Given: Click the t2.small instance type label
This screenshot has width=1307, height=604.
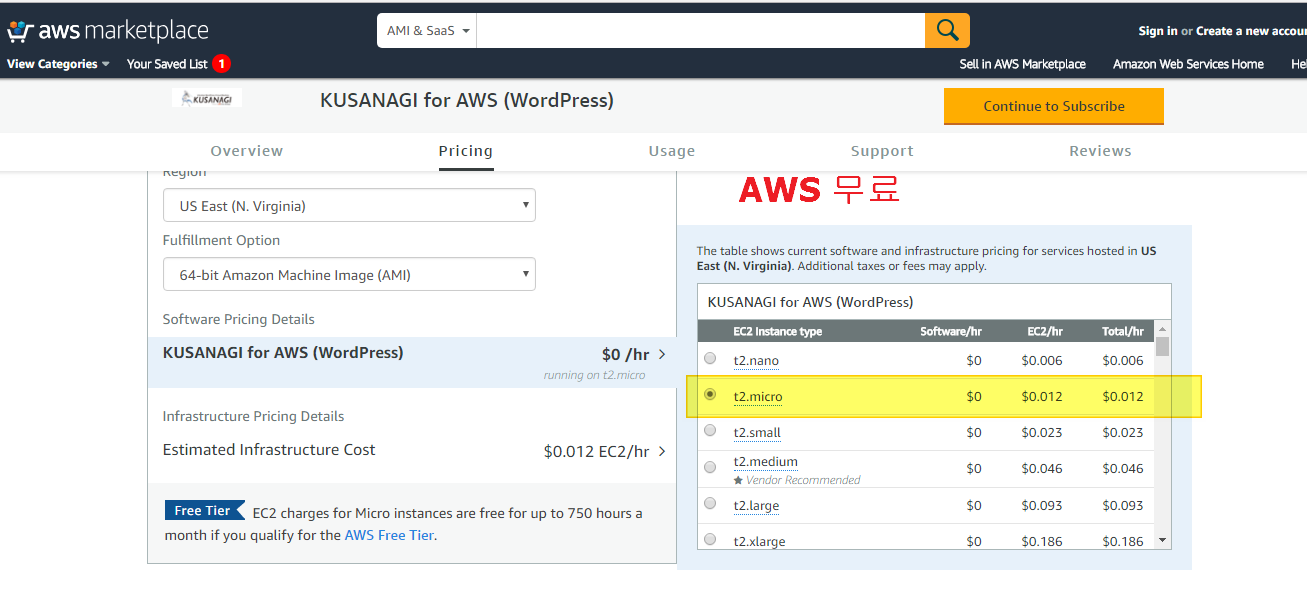Looking at the screenshot, I should pyautogui.click(x=757, y=433).
